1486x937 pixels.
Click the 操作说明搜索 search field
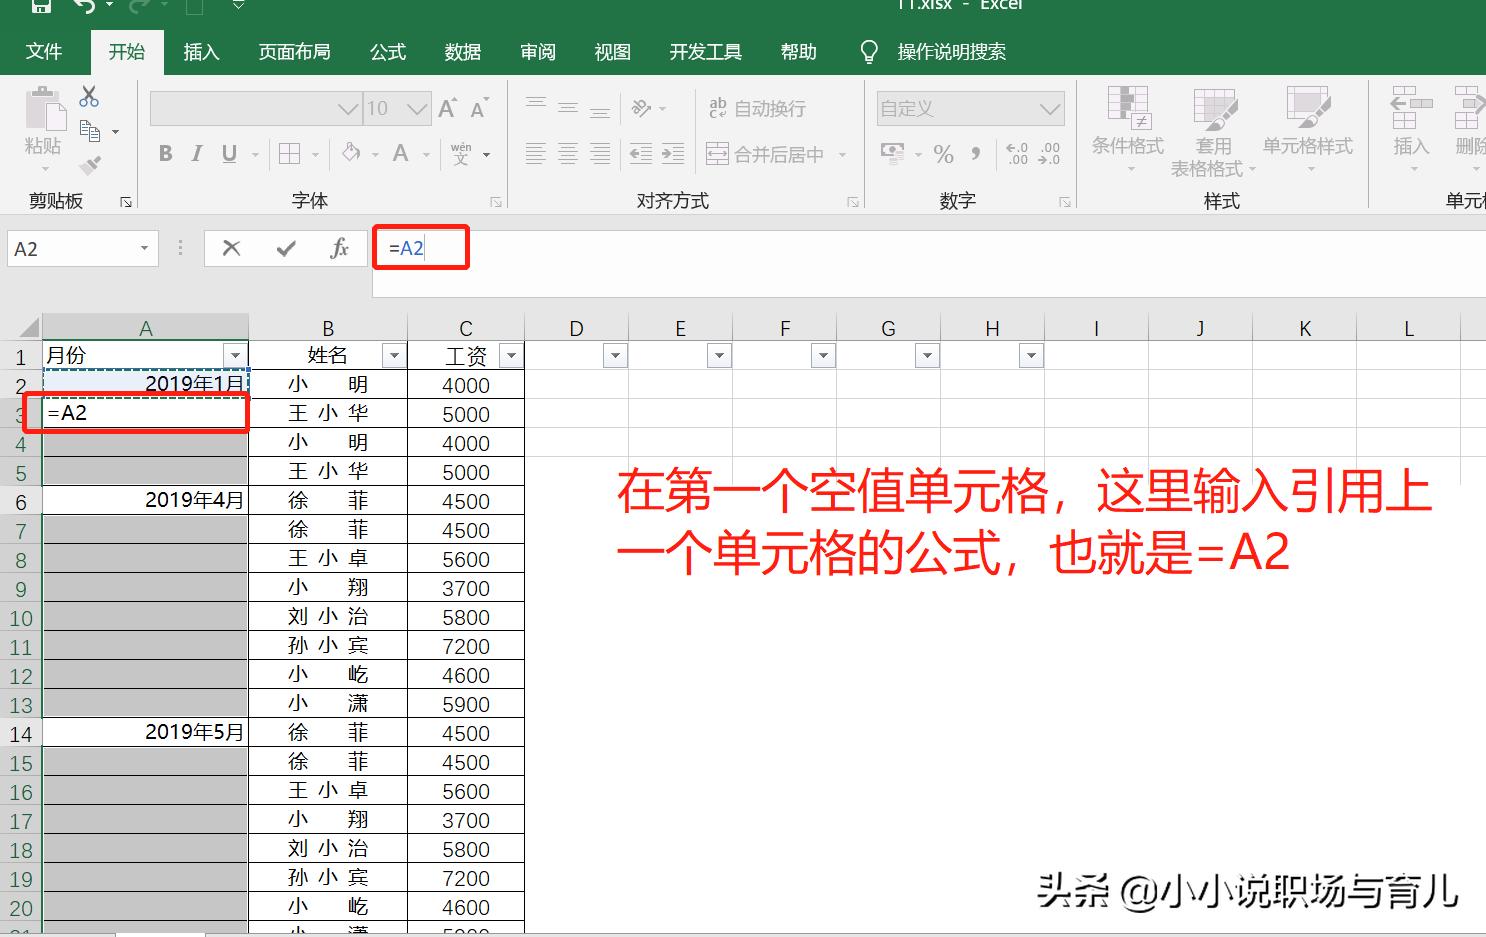coord(950,52)
